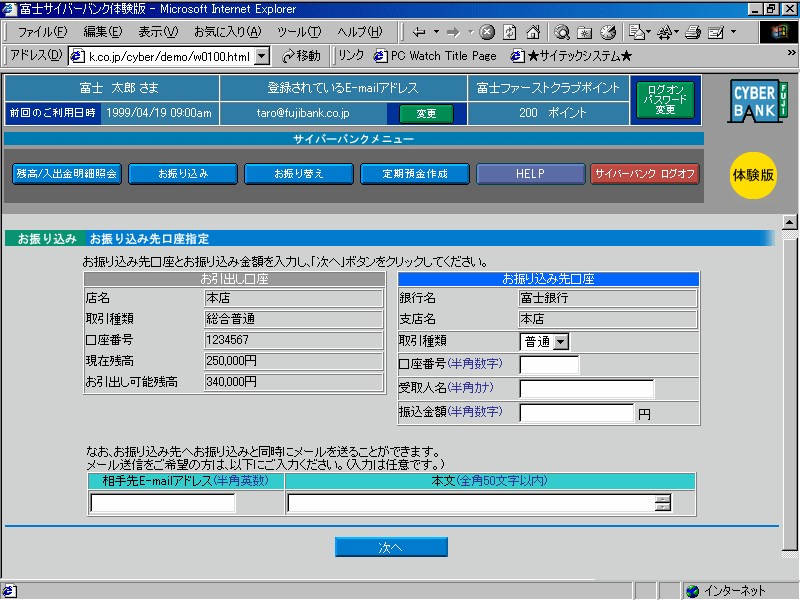This screenshot has height=600, width=800.
Task: Expand the links bar overflow chevron
Action: tap(791, 53)
